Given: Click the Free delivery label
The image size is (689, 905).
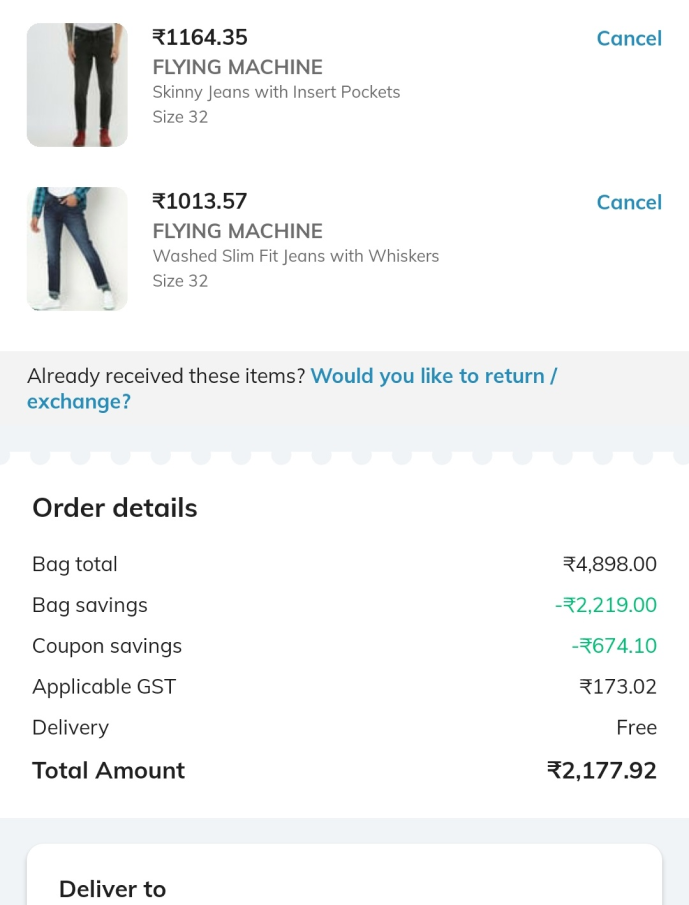Looking at the screenshot, I should 636,728.
